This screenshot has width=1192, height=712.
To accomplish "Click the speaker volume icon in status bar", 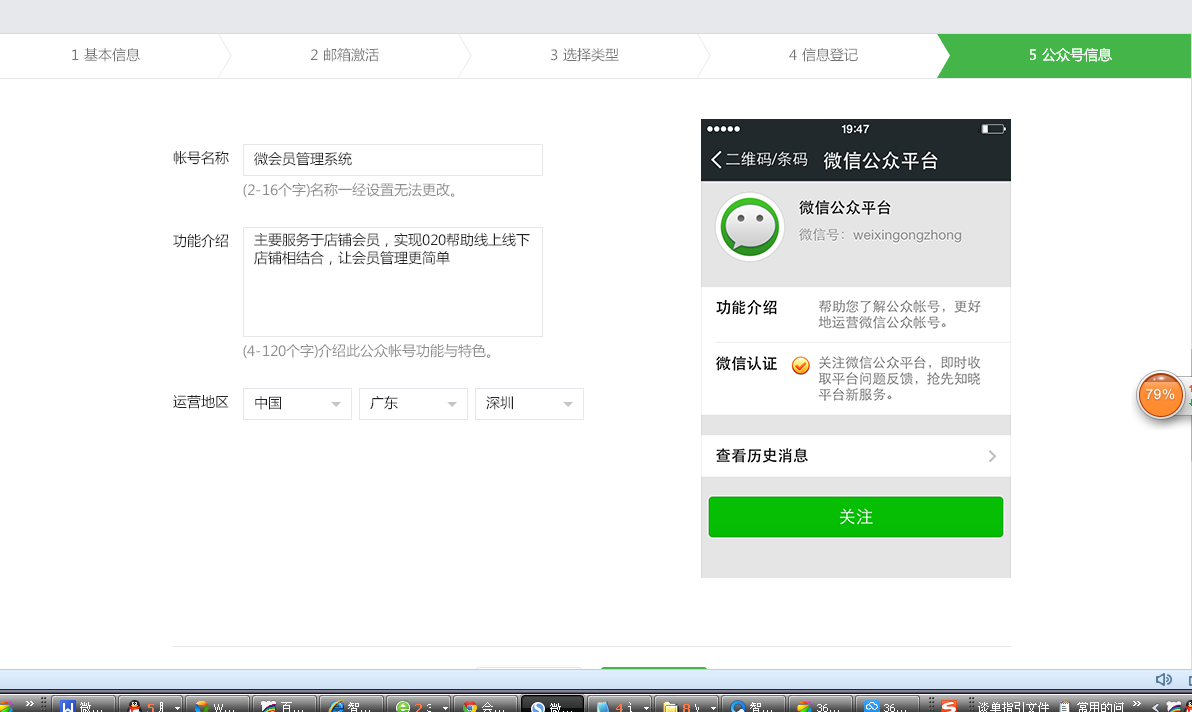I will click(x=1163, y=679).
